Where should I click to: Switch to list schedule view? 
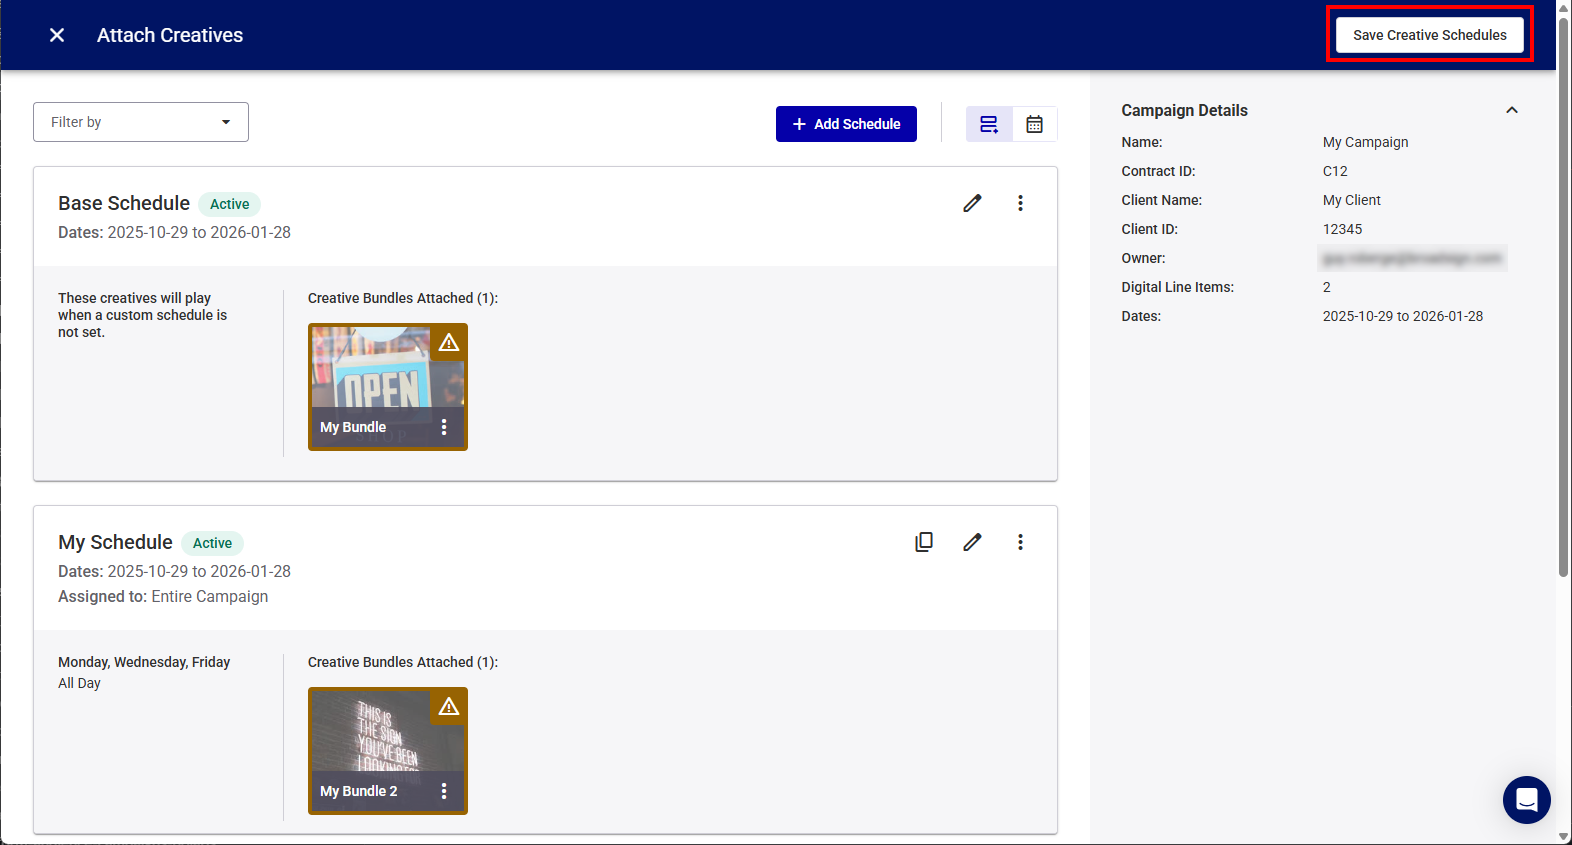pos(989,124)
